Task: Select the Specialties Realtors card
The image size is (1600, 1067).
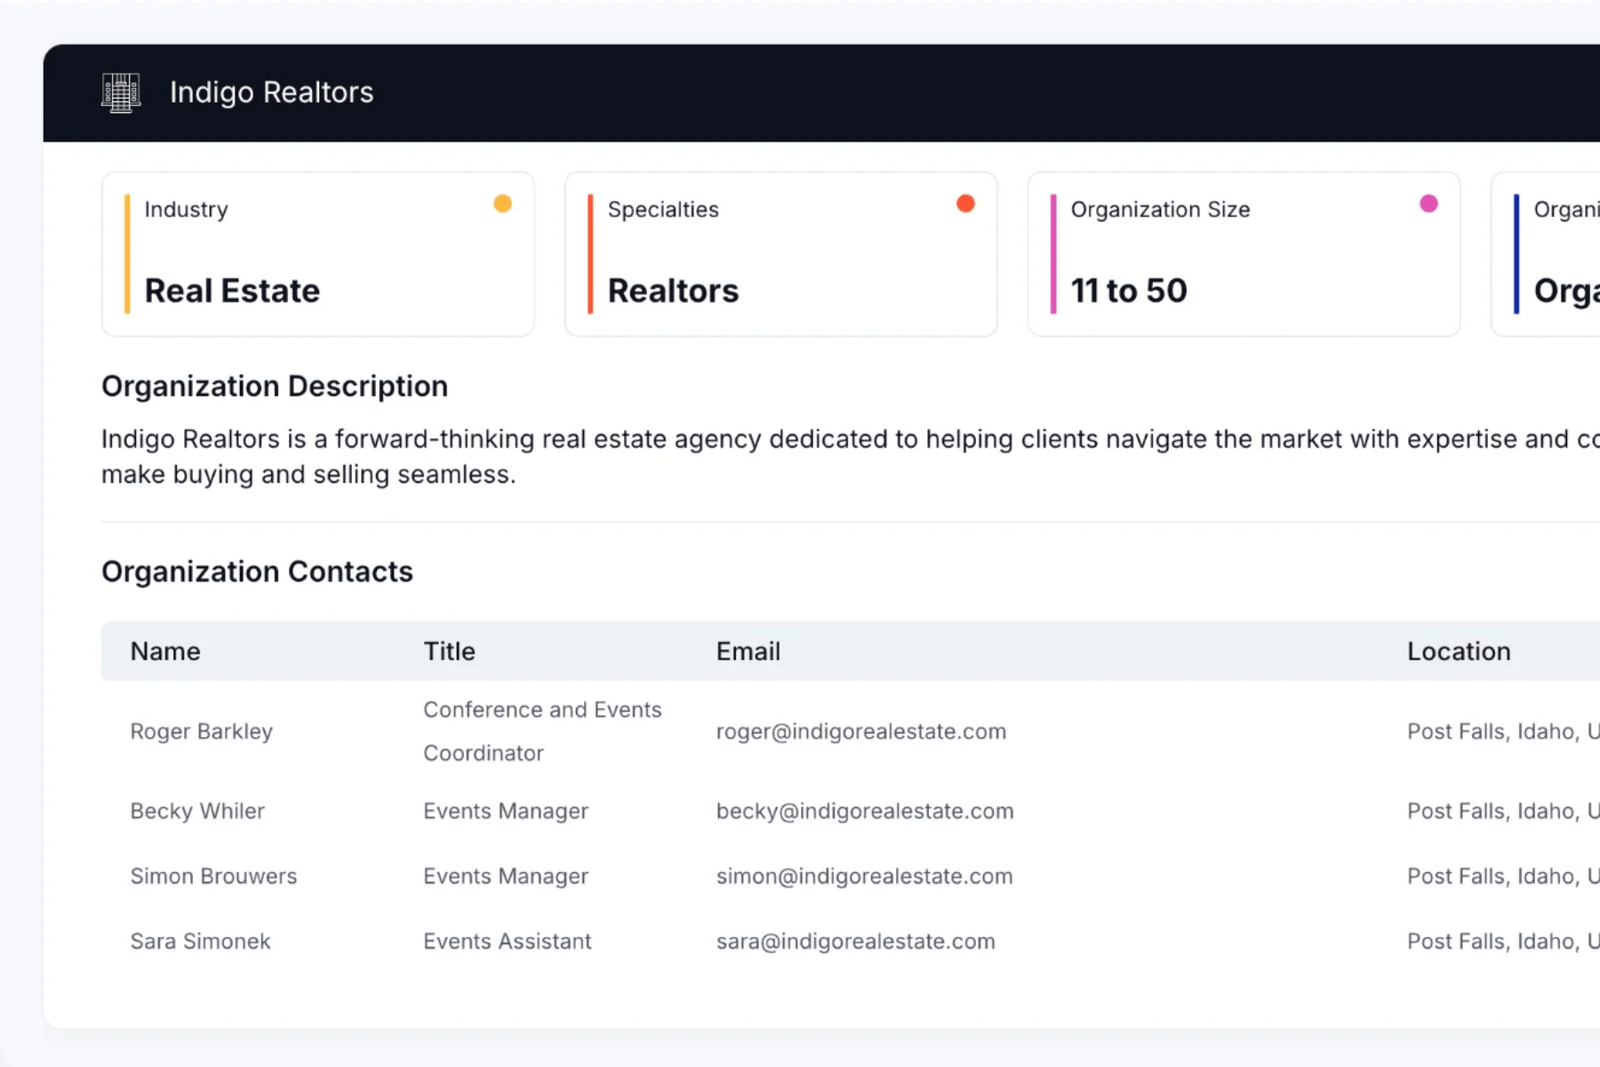Action: 780,254
